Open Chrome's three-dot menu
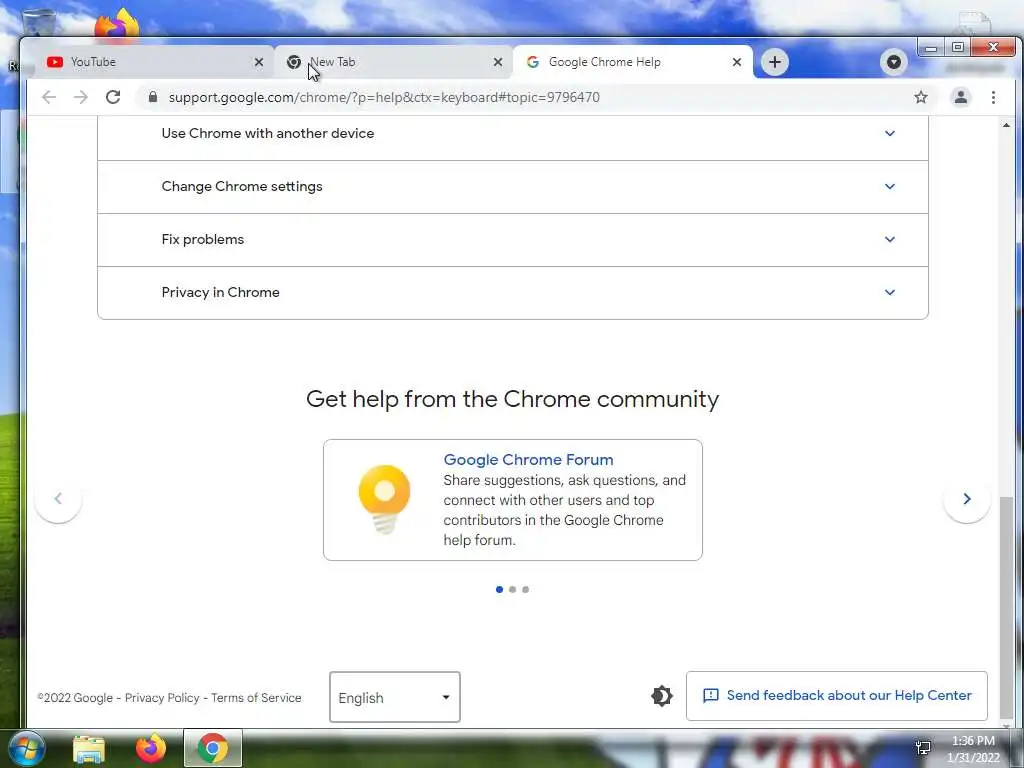This screenshot has height=768, width=1024. (x=993, y=97)
